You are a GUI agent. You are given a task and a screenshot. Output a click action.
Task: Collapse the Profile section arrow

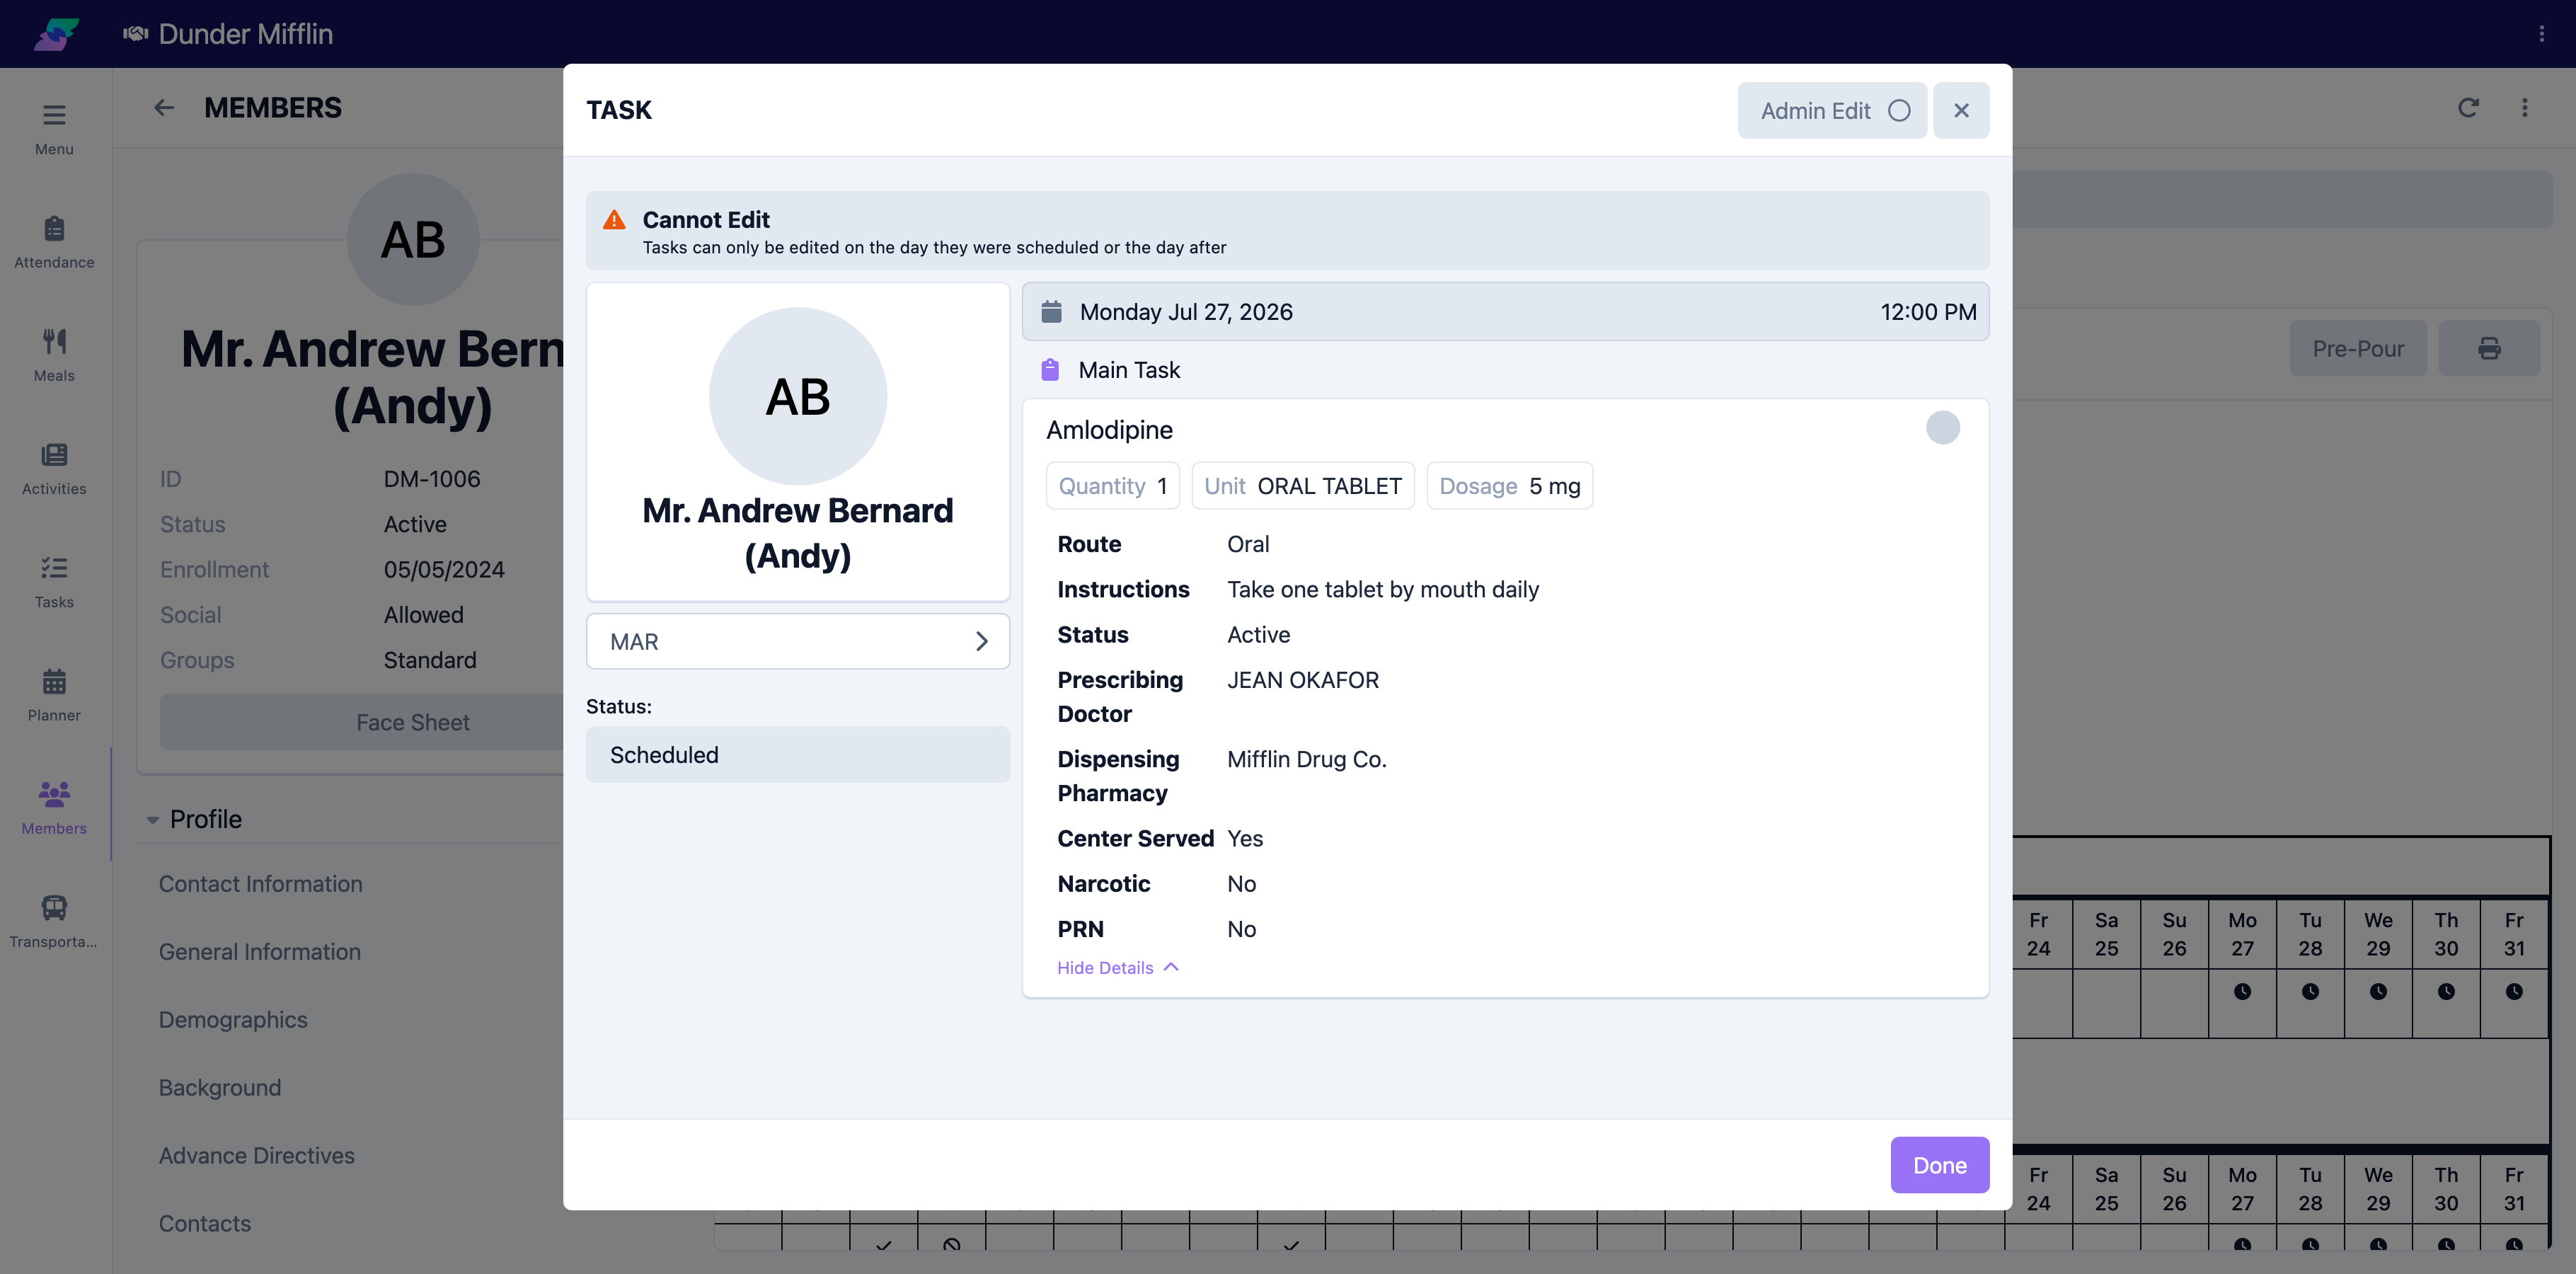(x=152, y=819)
